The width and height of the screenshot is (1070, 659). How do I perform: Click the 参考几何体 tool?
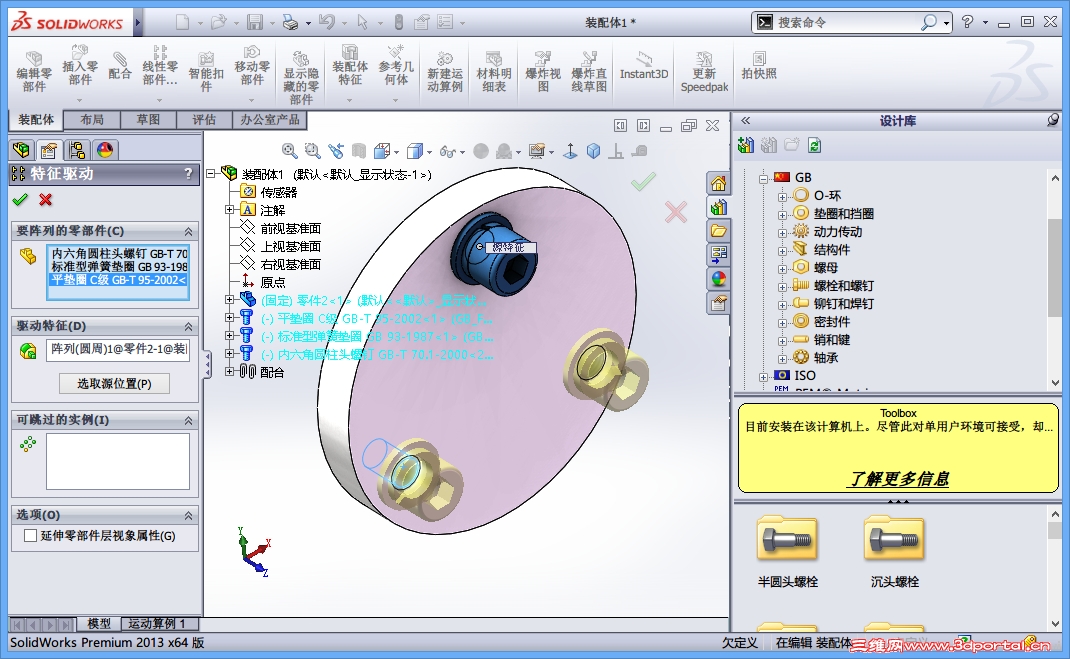(396, 66)
